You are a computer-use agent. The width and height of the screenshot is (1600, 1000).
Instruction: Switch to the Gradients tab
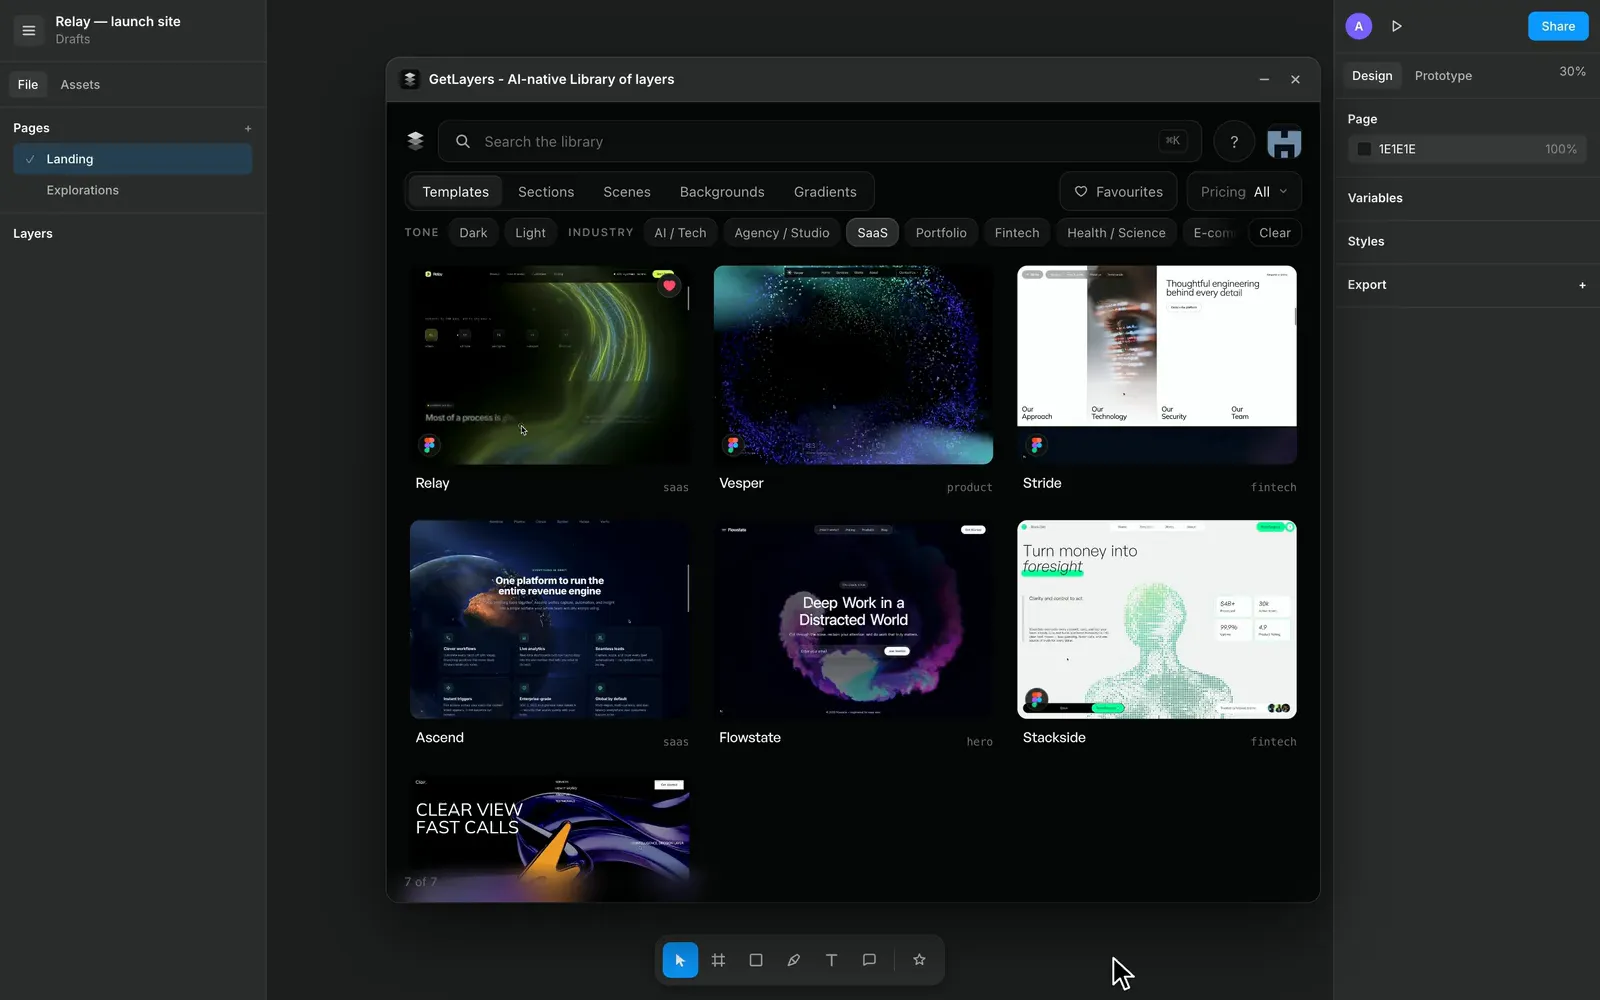(x=825, y=192)
